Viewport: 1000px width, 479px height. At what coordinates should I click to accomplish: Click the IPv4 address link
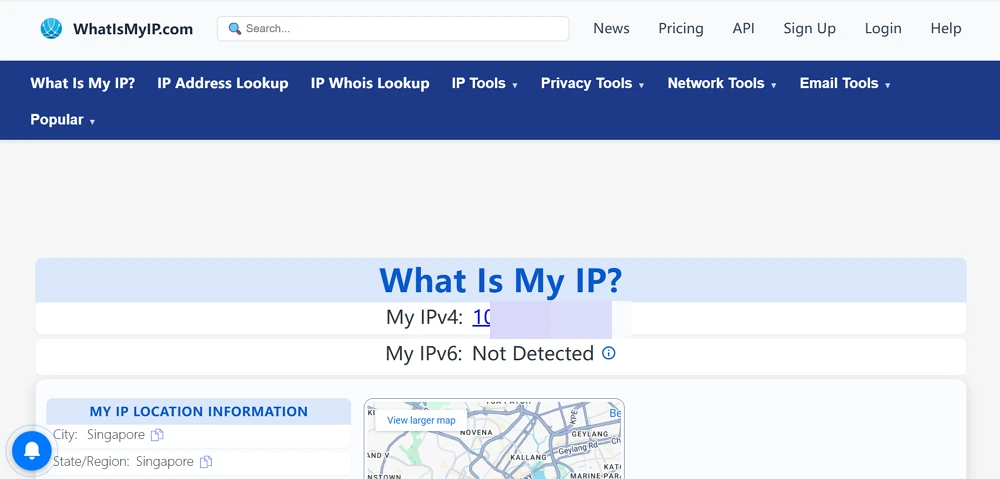point(481,317)
